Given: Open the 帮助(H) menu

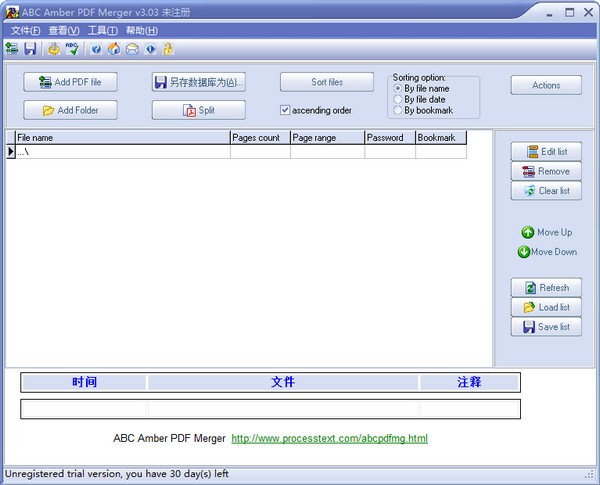Looking at the screenshot, I should pyautogui.click(x=142, y=31).
